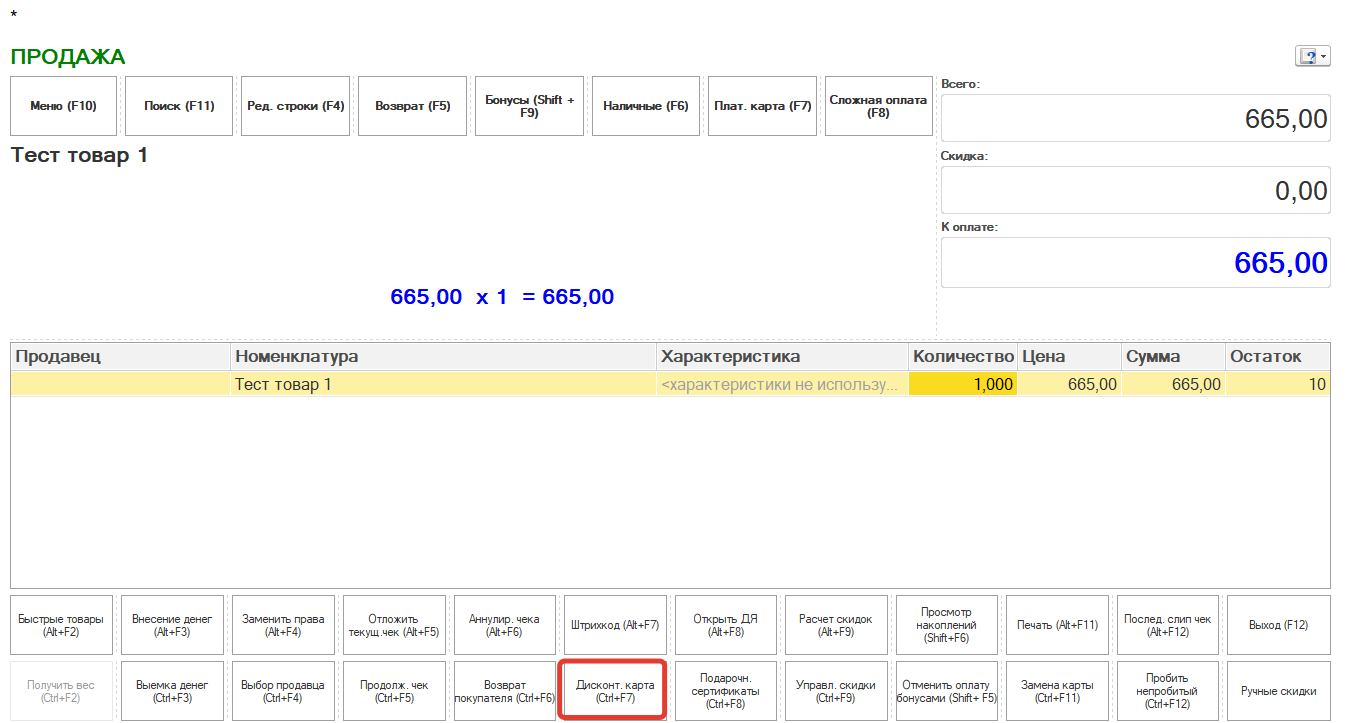Click the Количество cell value 1,000

click(x=962, y=384)
